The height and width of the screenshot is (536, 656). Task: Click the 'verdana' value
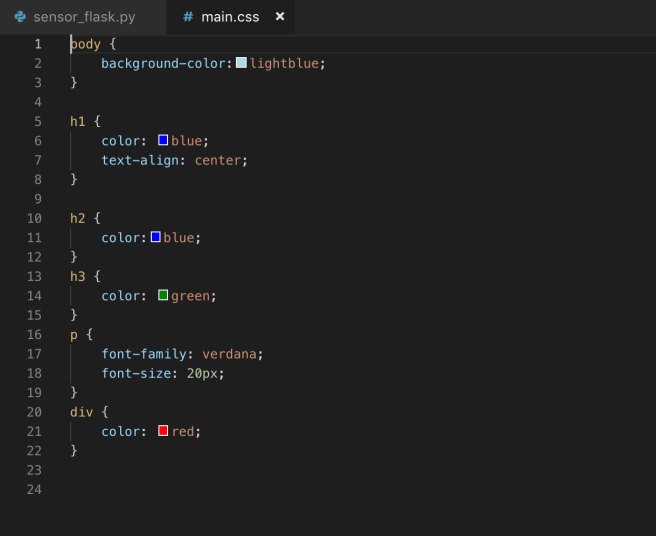[x=229, y=354]
